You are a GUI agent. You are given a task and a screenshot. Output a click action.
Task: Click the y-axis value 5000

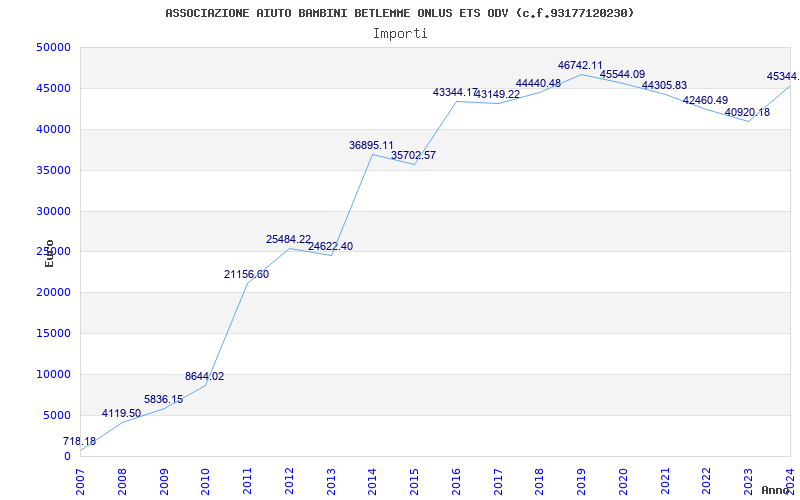click(57, 415)
